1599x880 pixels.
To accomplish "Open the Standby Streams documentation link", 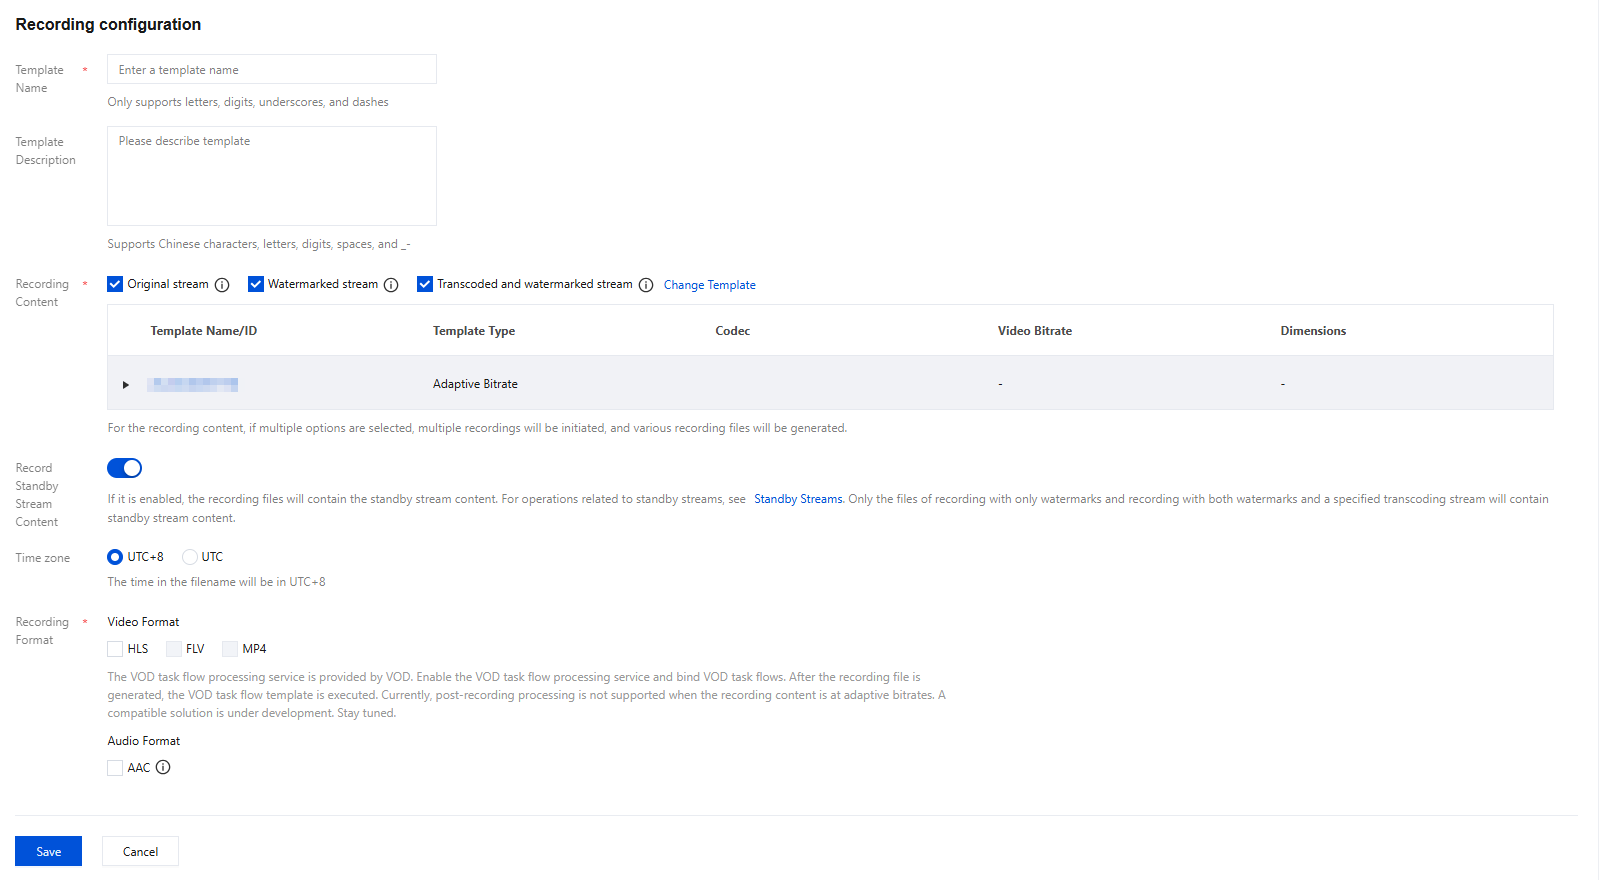I will 798,499.
